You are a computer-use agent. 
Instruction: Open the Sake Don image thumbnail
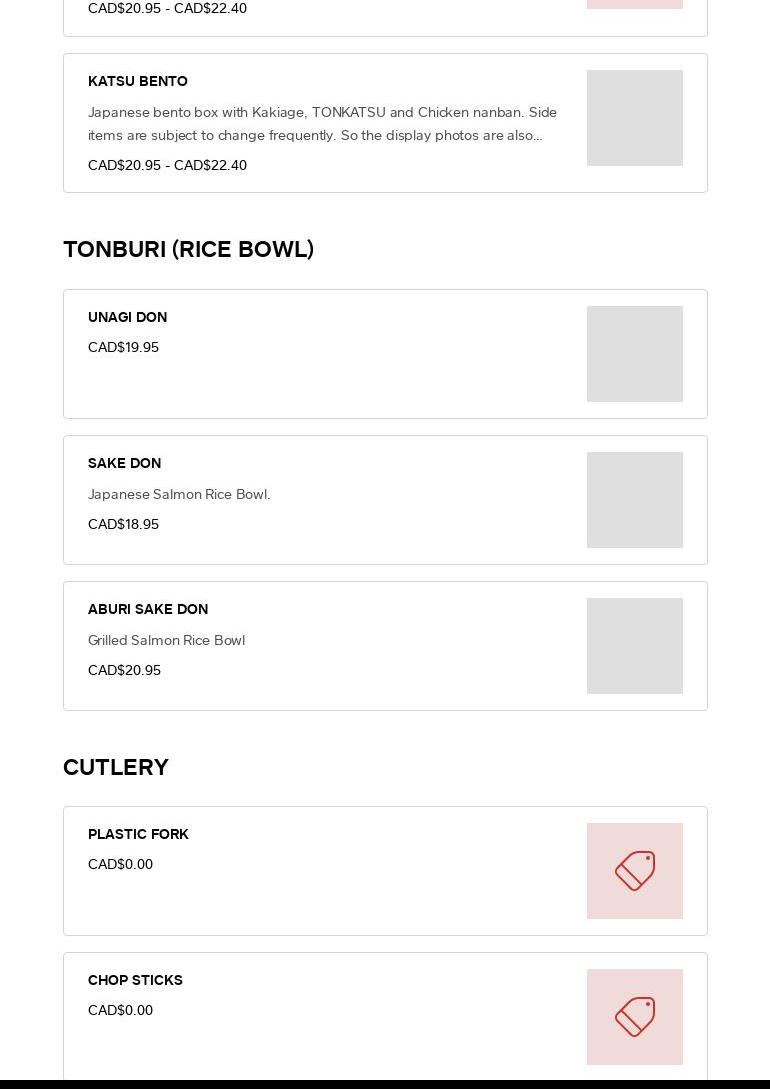point(635,500)
